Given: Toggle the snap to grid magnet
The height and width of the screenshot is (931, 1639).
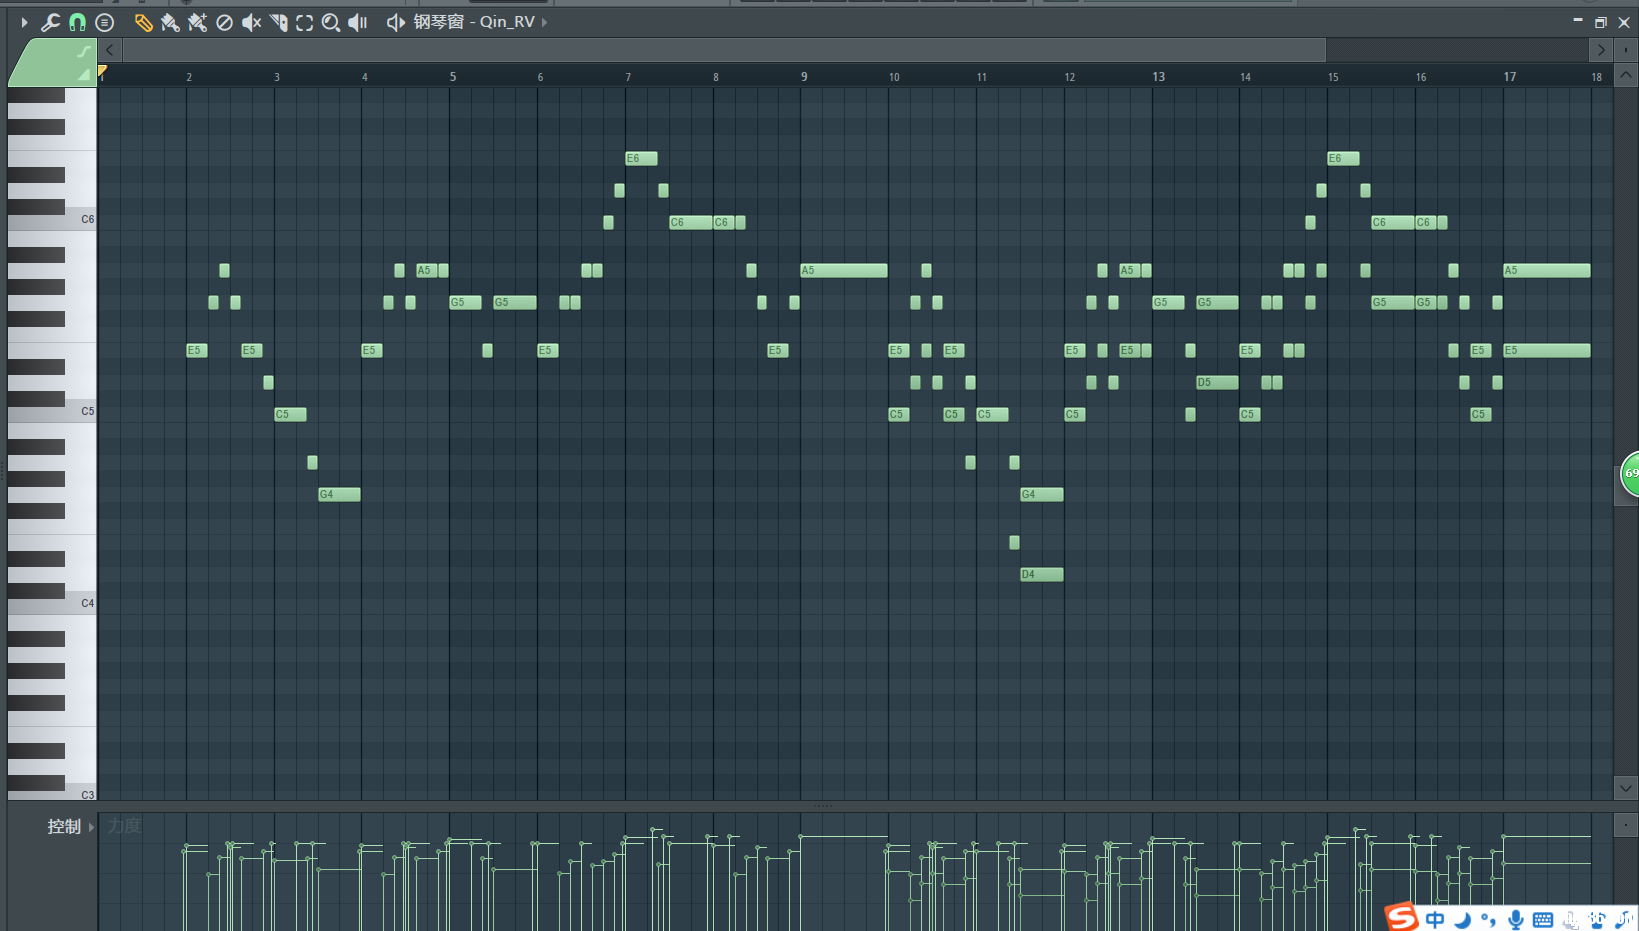Looking at the screenshot, I should [77, 22].
